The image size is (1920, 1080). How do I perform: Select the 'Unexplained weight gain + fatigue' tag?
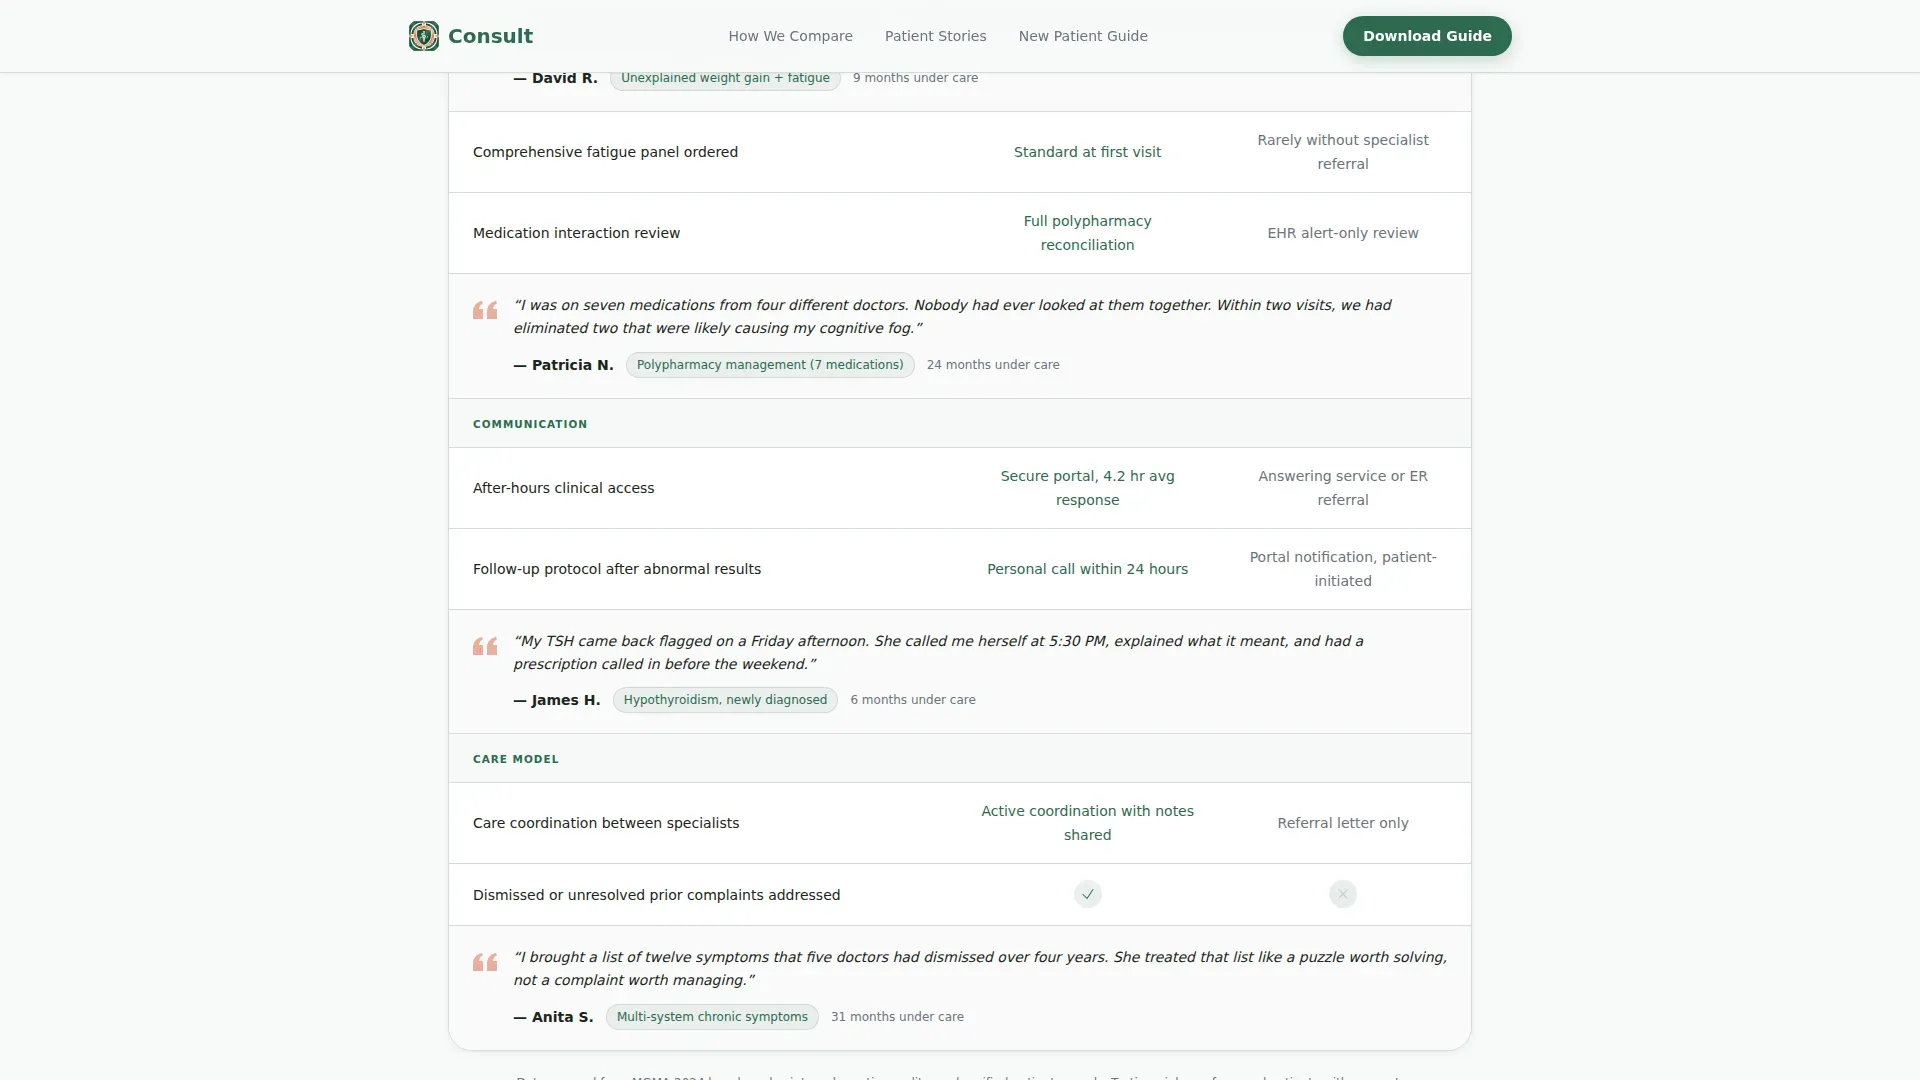[725, 78]
